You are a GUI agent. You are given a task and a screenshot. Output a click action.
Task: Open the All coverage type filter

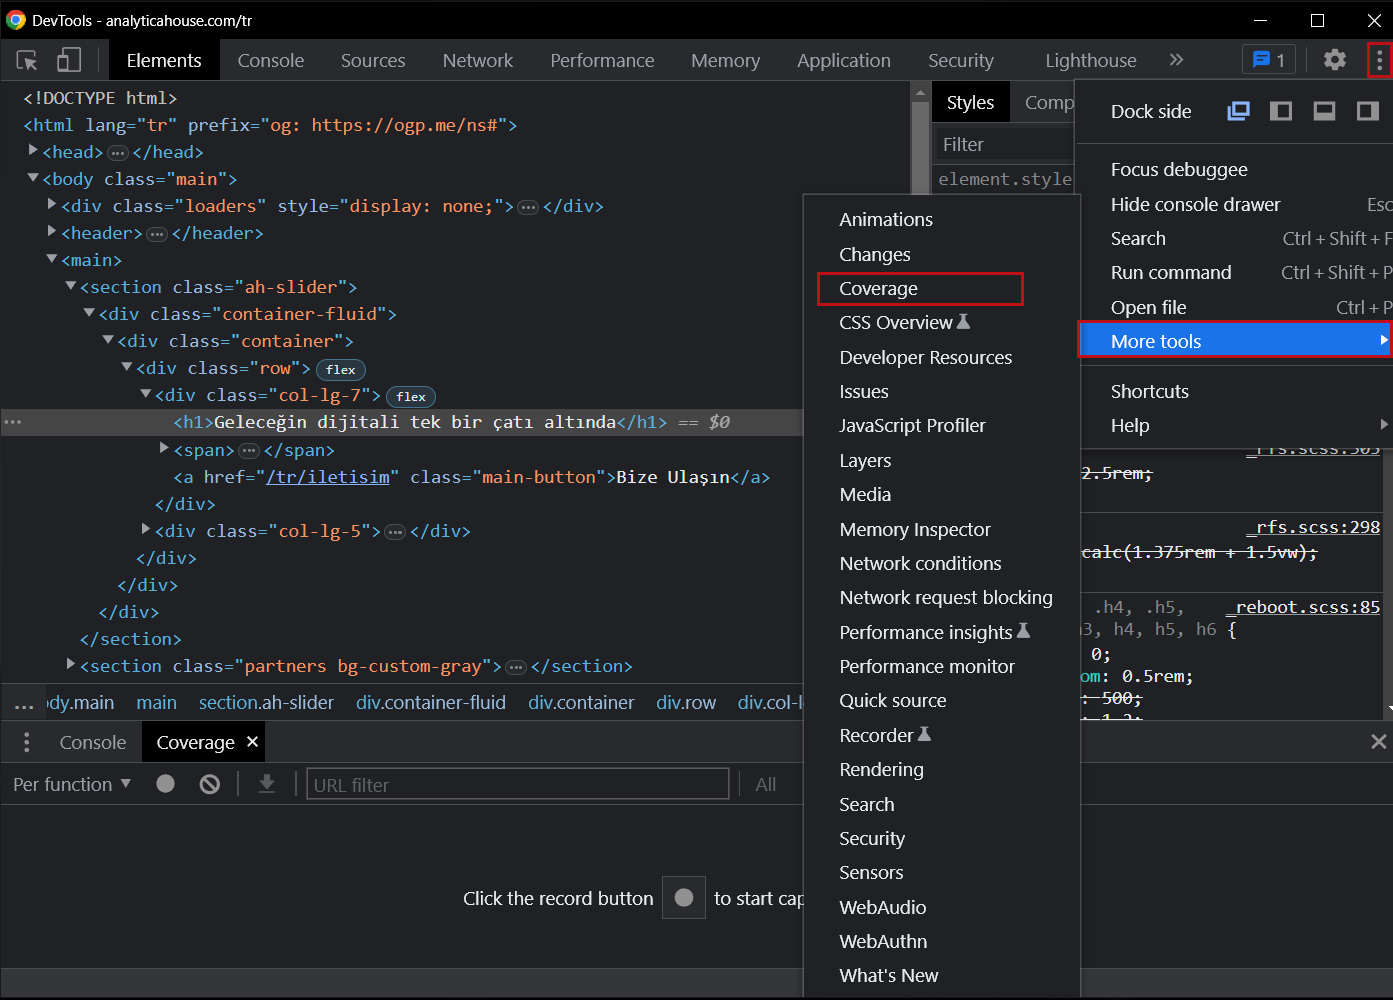click(766, 785)
